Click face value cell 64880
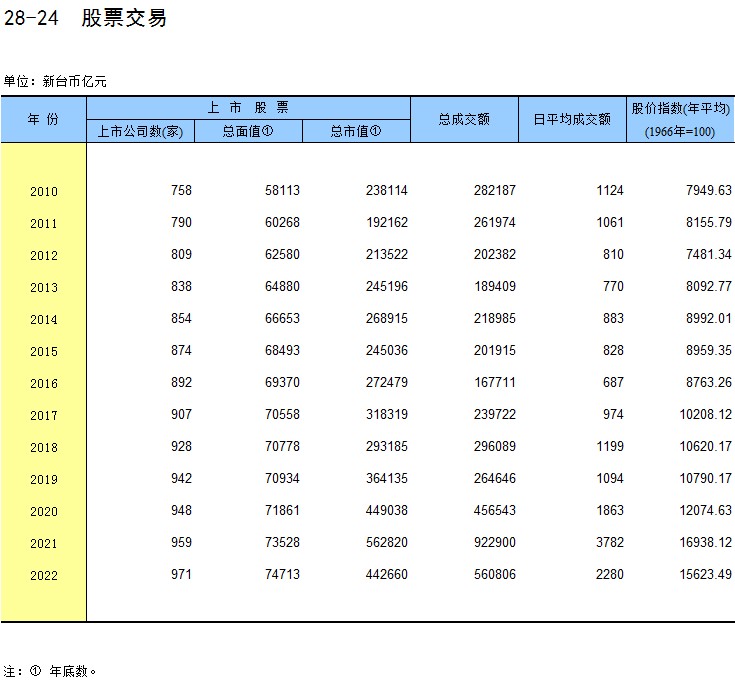The height and width of the screenshot is (687, 735). point(282,286)
